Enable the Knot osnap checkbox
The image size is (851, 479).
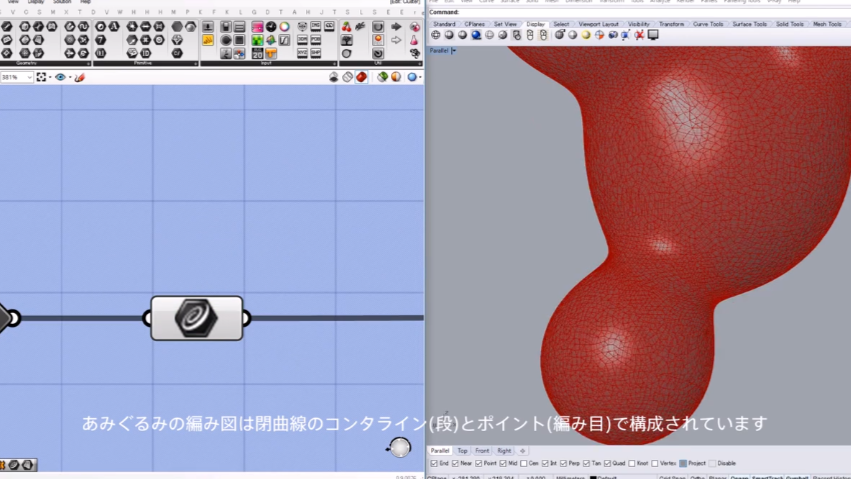coord(632,463)
